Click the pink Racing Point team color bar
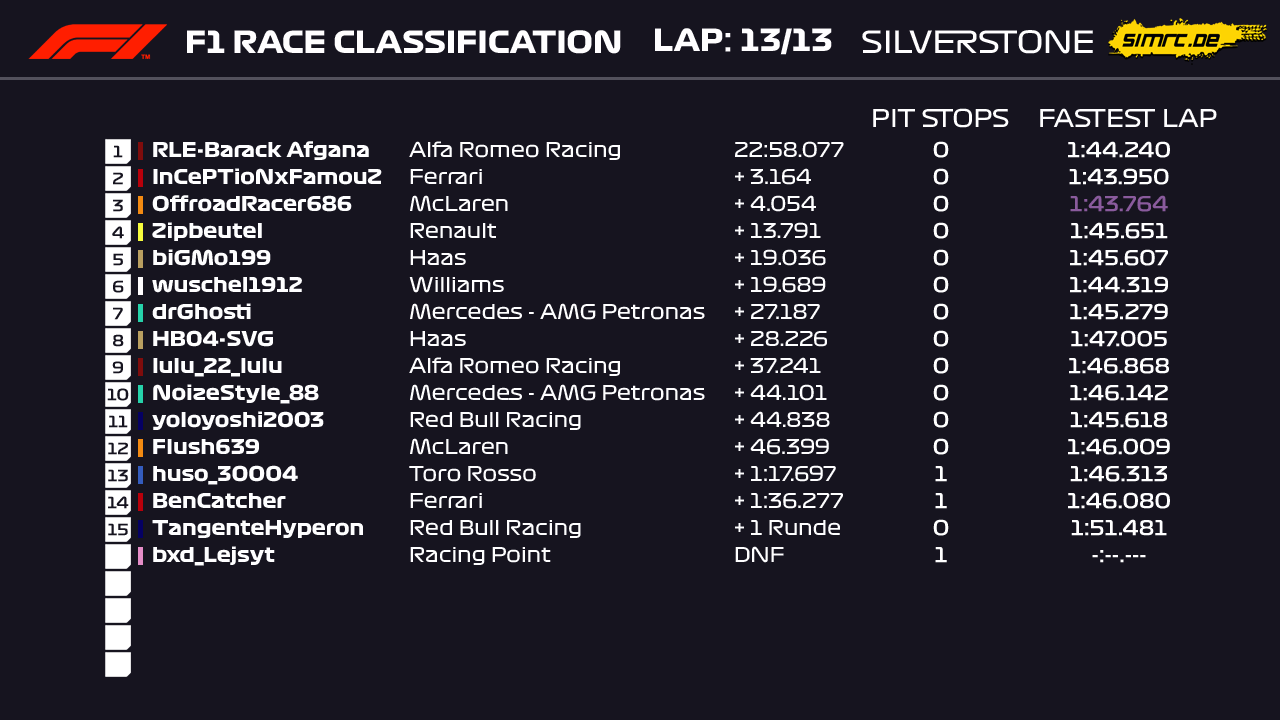This screenshot has height=720, width=1280. click(141, 556)
